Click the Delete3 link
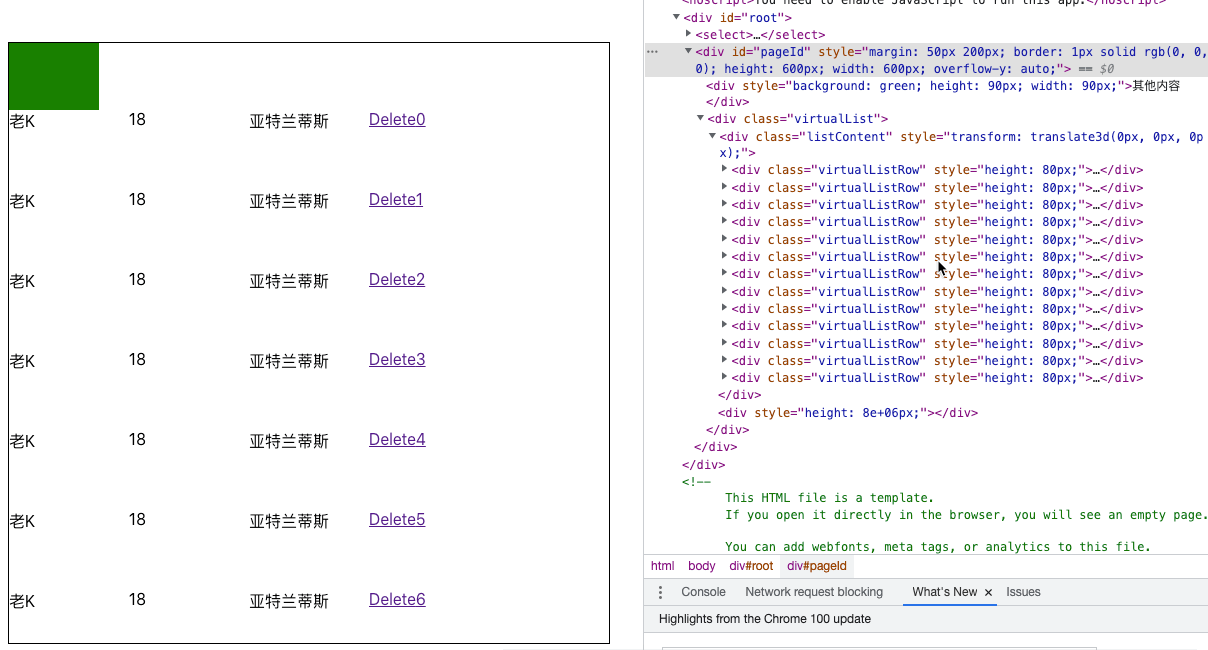1208x650 pixels. [397, 360]
